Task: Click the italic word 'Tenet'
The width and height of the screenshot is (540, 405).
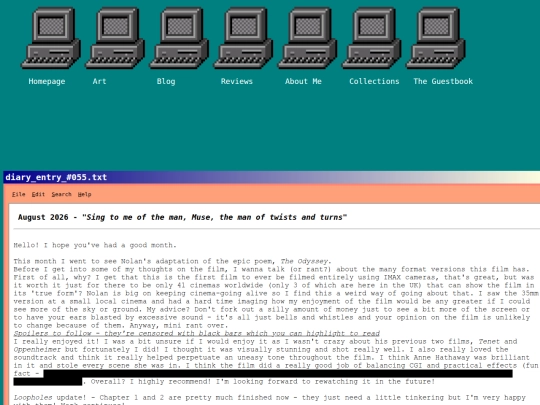Action: click(489, 342)
